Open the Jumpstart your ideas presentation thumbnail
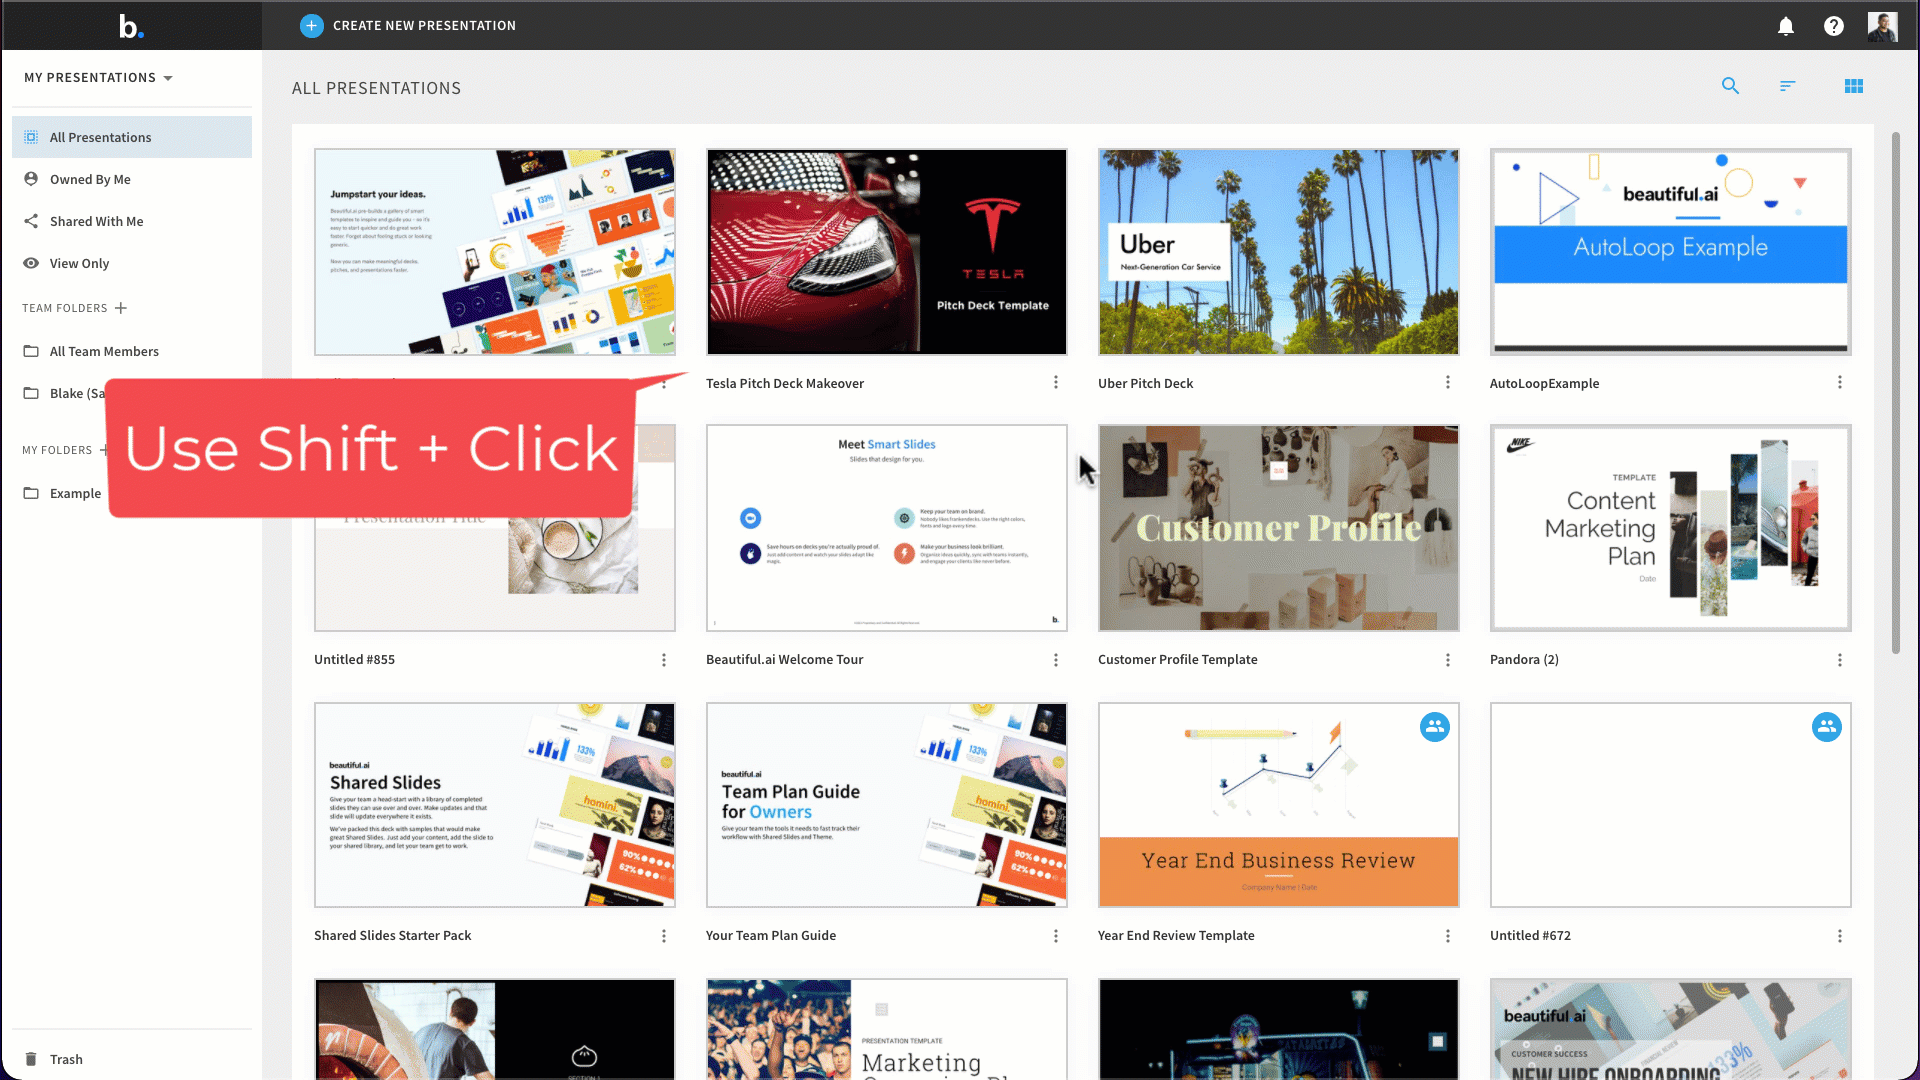Image resolution: width=1920 pixels, height=1080 pixels. [495, 252]
